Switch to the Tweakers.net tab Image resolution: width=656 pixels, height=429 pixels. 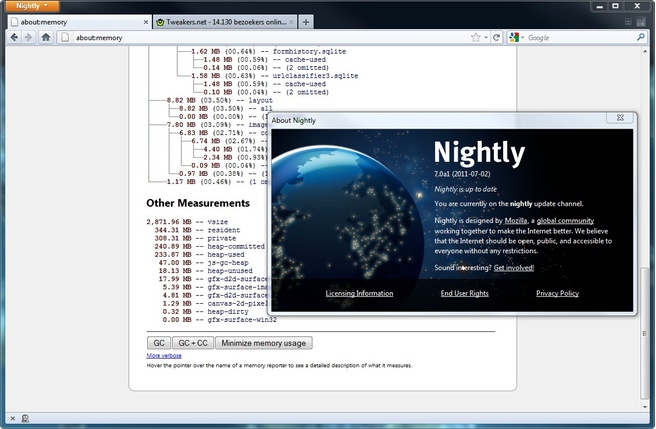[x=225, y=22]
